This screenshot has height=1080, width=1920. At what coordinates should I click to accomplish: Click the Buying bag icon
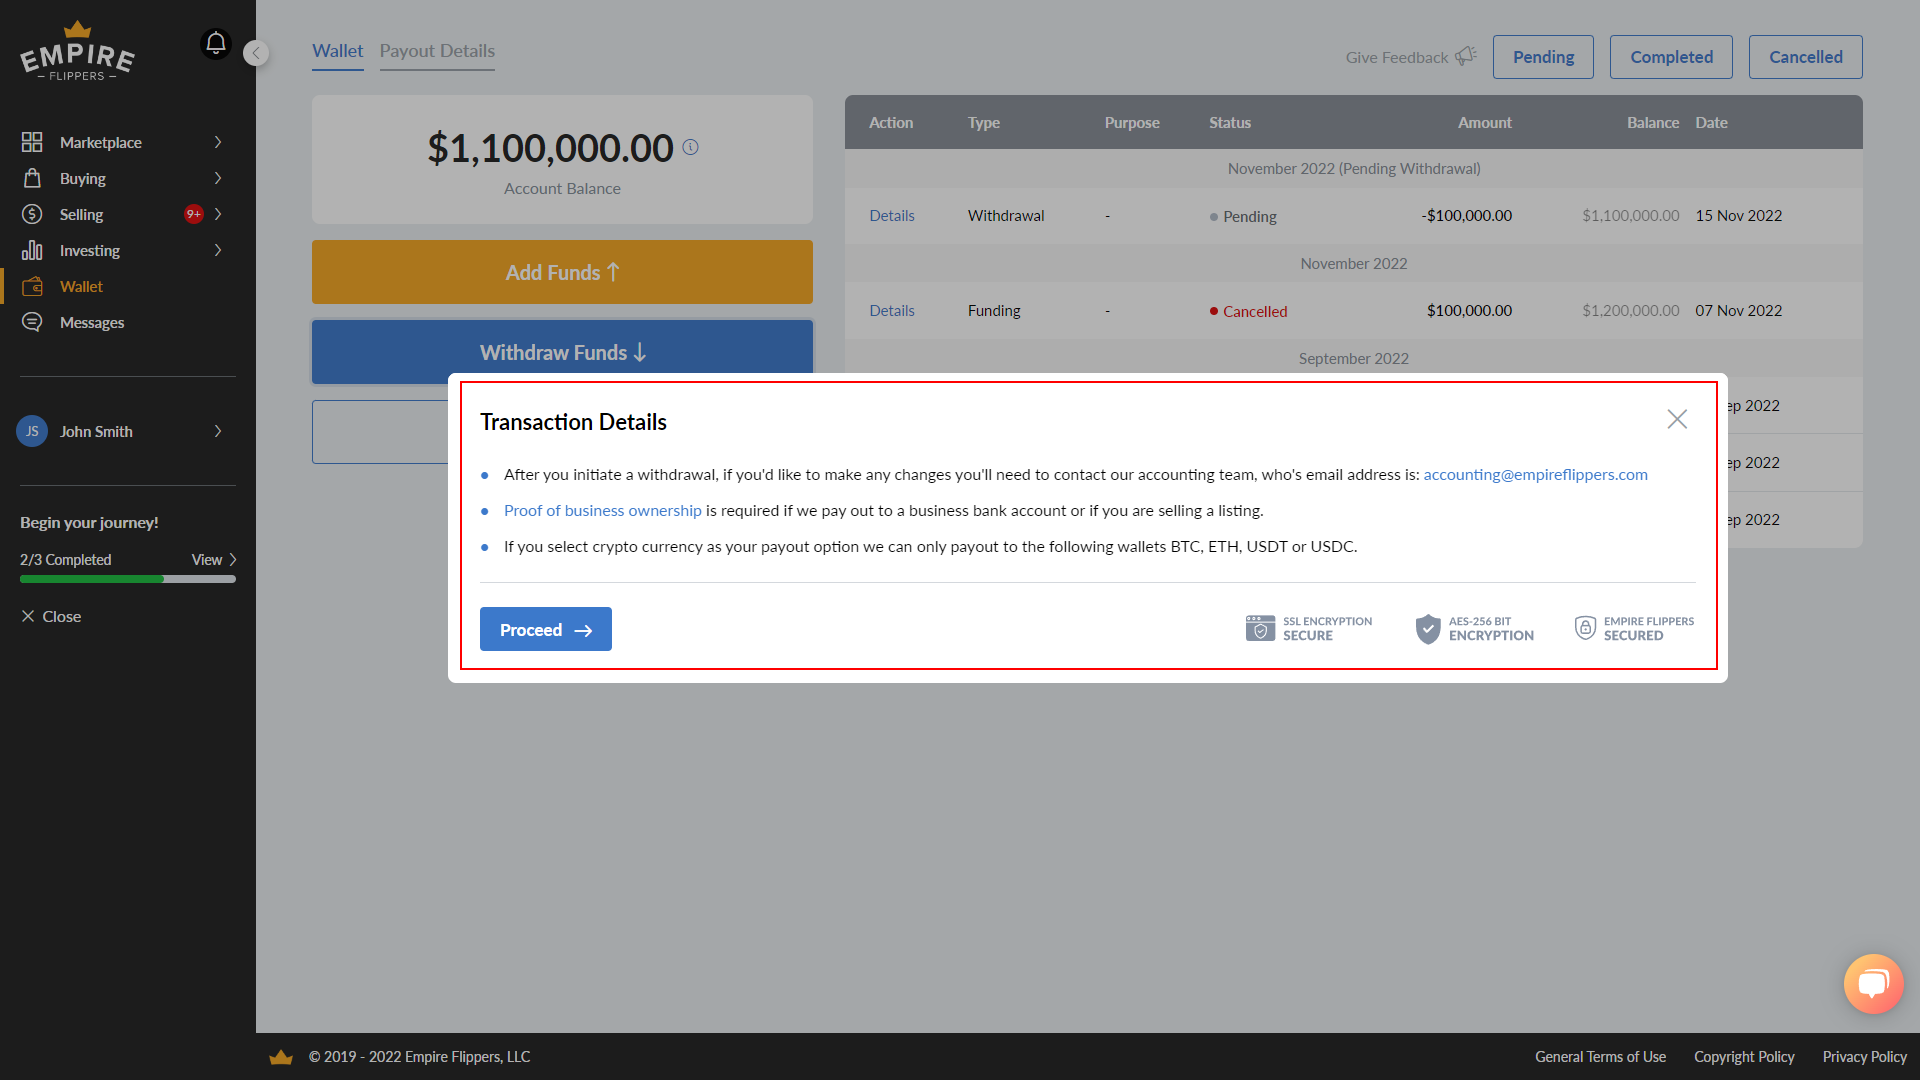(x=32, y=178)
